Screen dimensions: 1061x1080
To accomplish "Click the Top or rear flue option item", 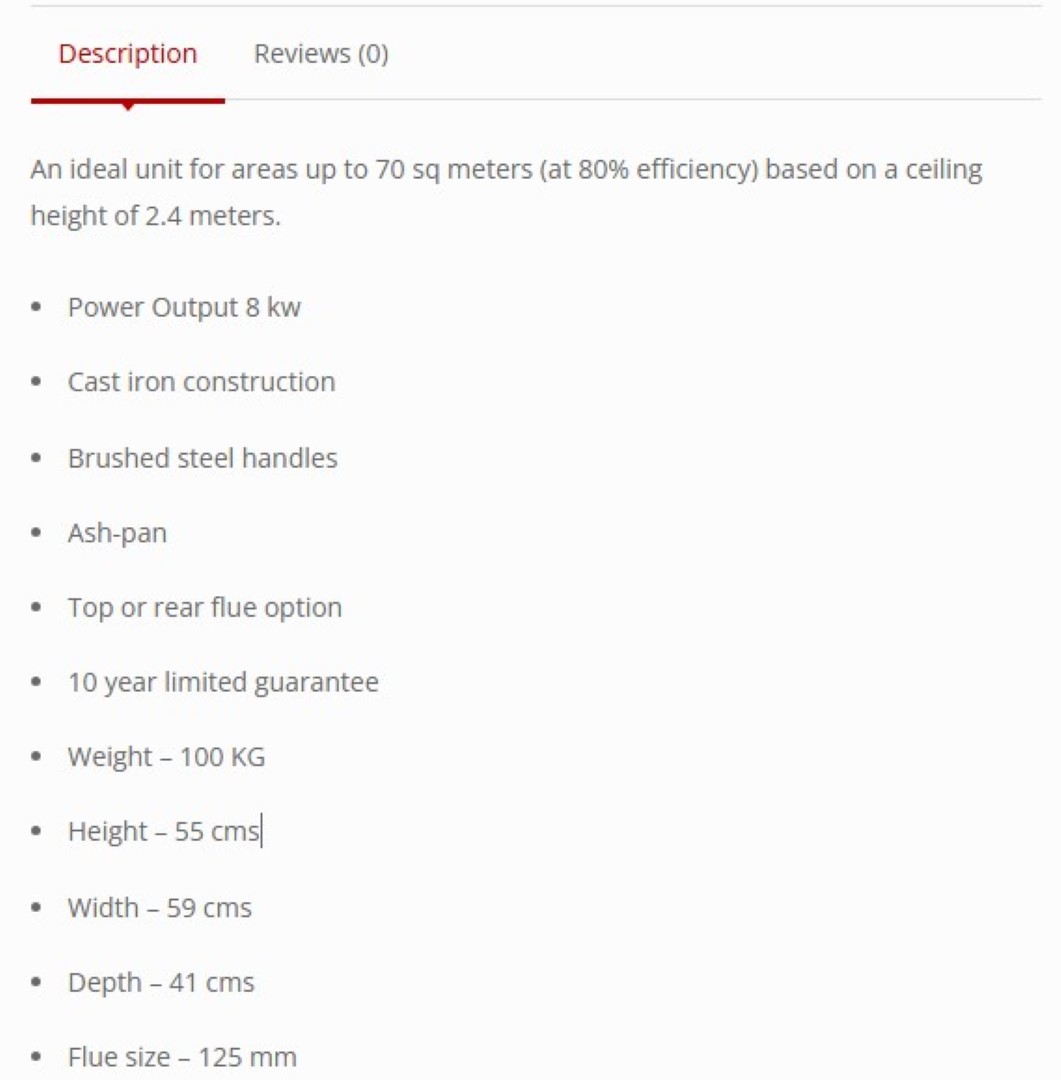I will (205, 608).
